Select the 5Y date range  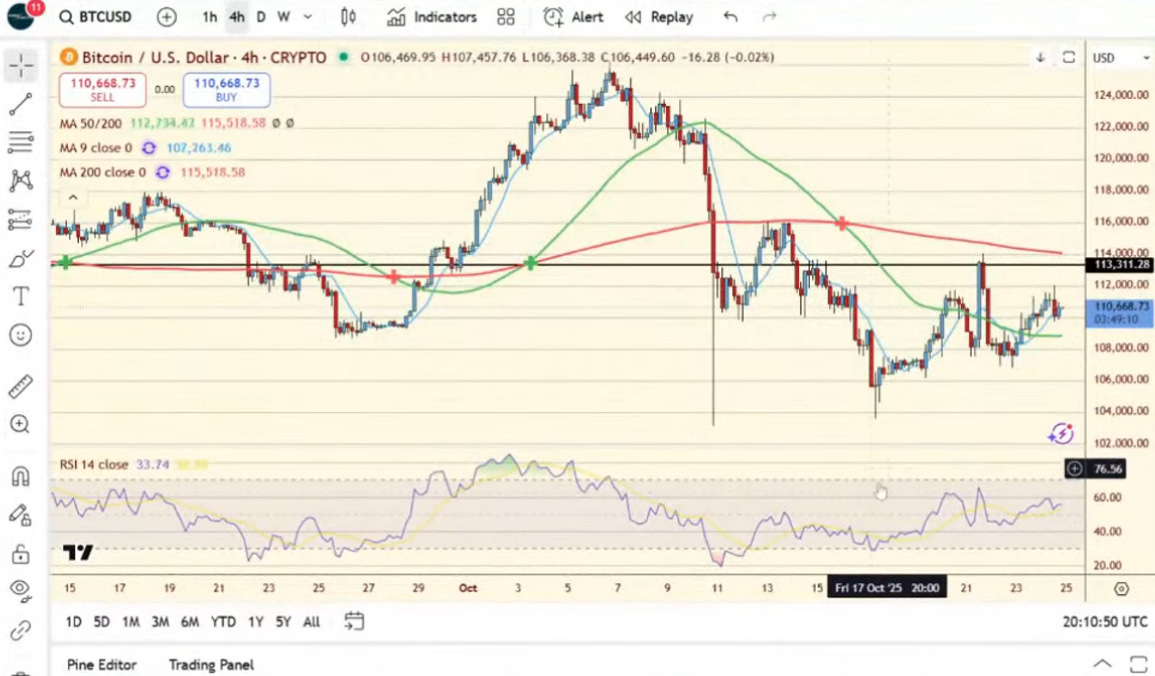tap(283, 622)
